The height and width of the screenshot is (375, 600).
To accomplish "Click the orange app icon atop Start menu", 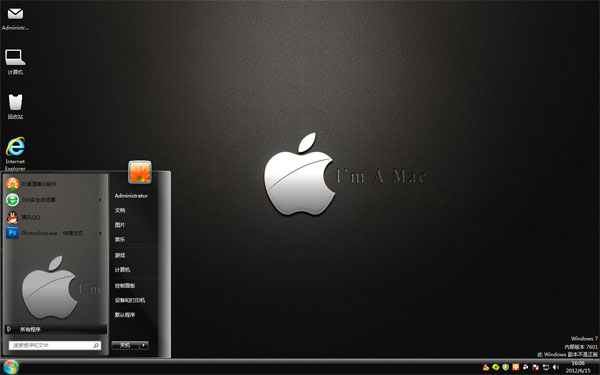I will 13,184.
